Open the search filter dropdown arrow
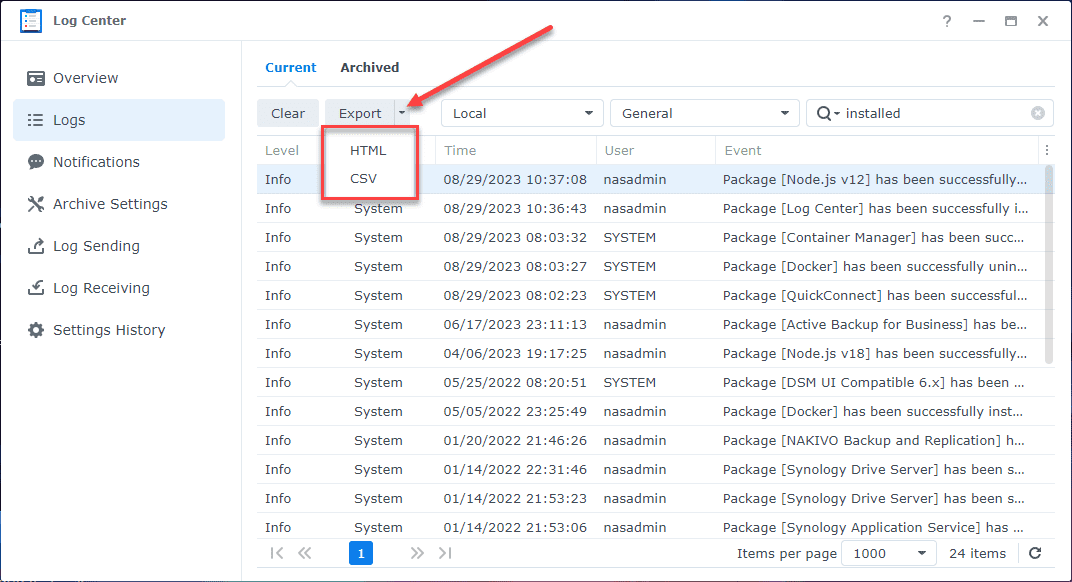Image resolution: width=1072 pixels, height=582 pixels. click(x=836, y=112)
